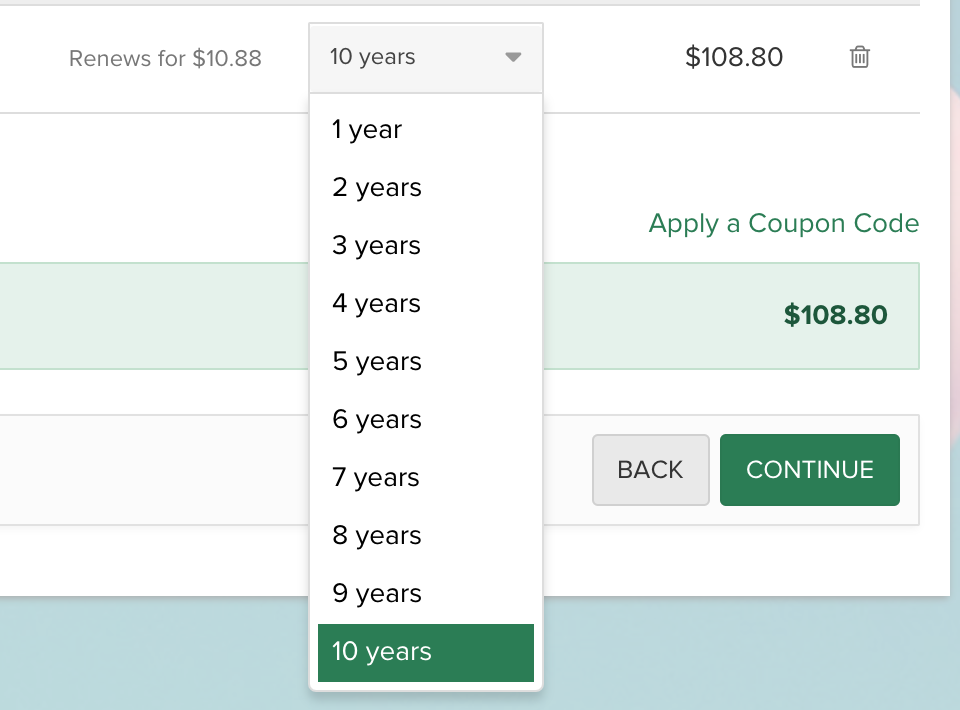
Task: Choose 2 years from the list
Action: pos(377,188)
